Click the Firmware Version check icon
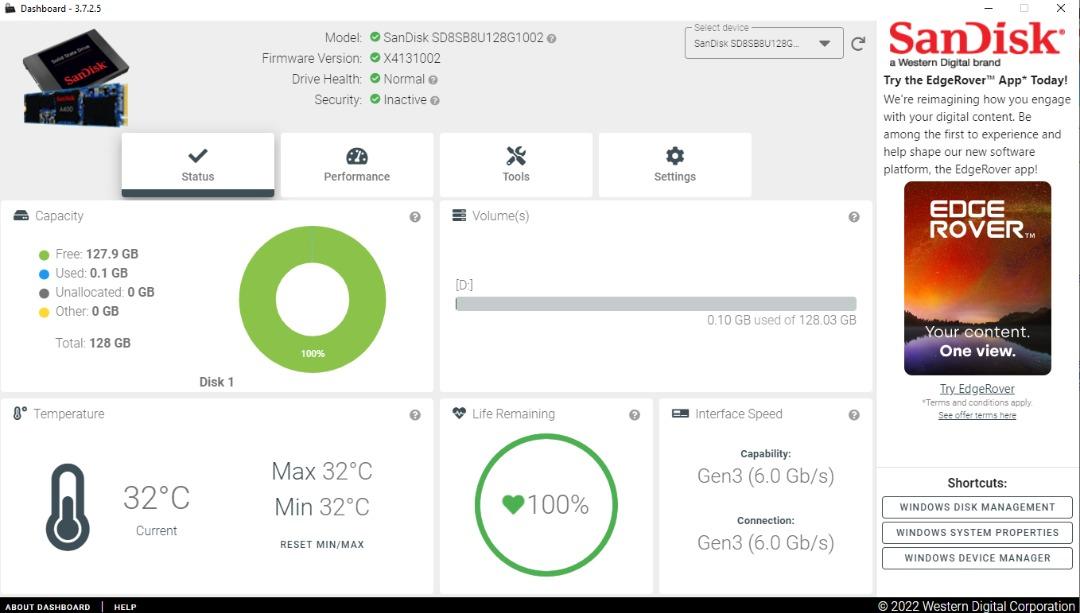1080x613 pixels. coord(375,58)
